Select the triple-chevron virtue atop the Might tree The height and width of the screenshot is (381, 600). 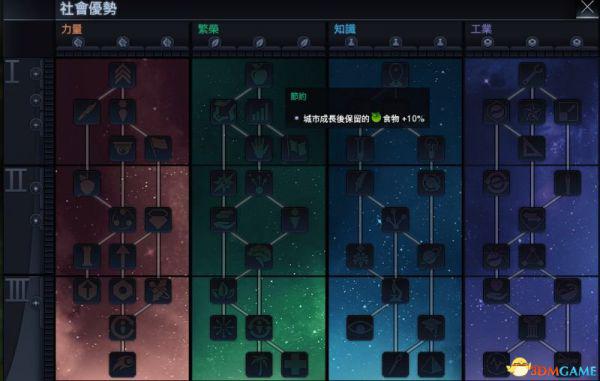pos(122,75)
